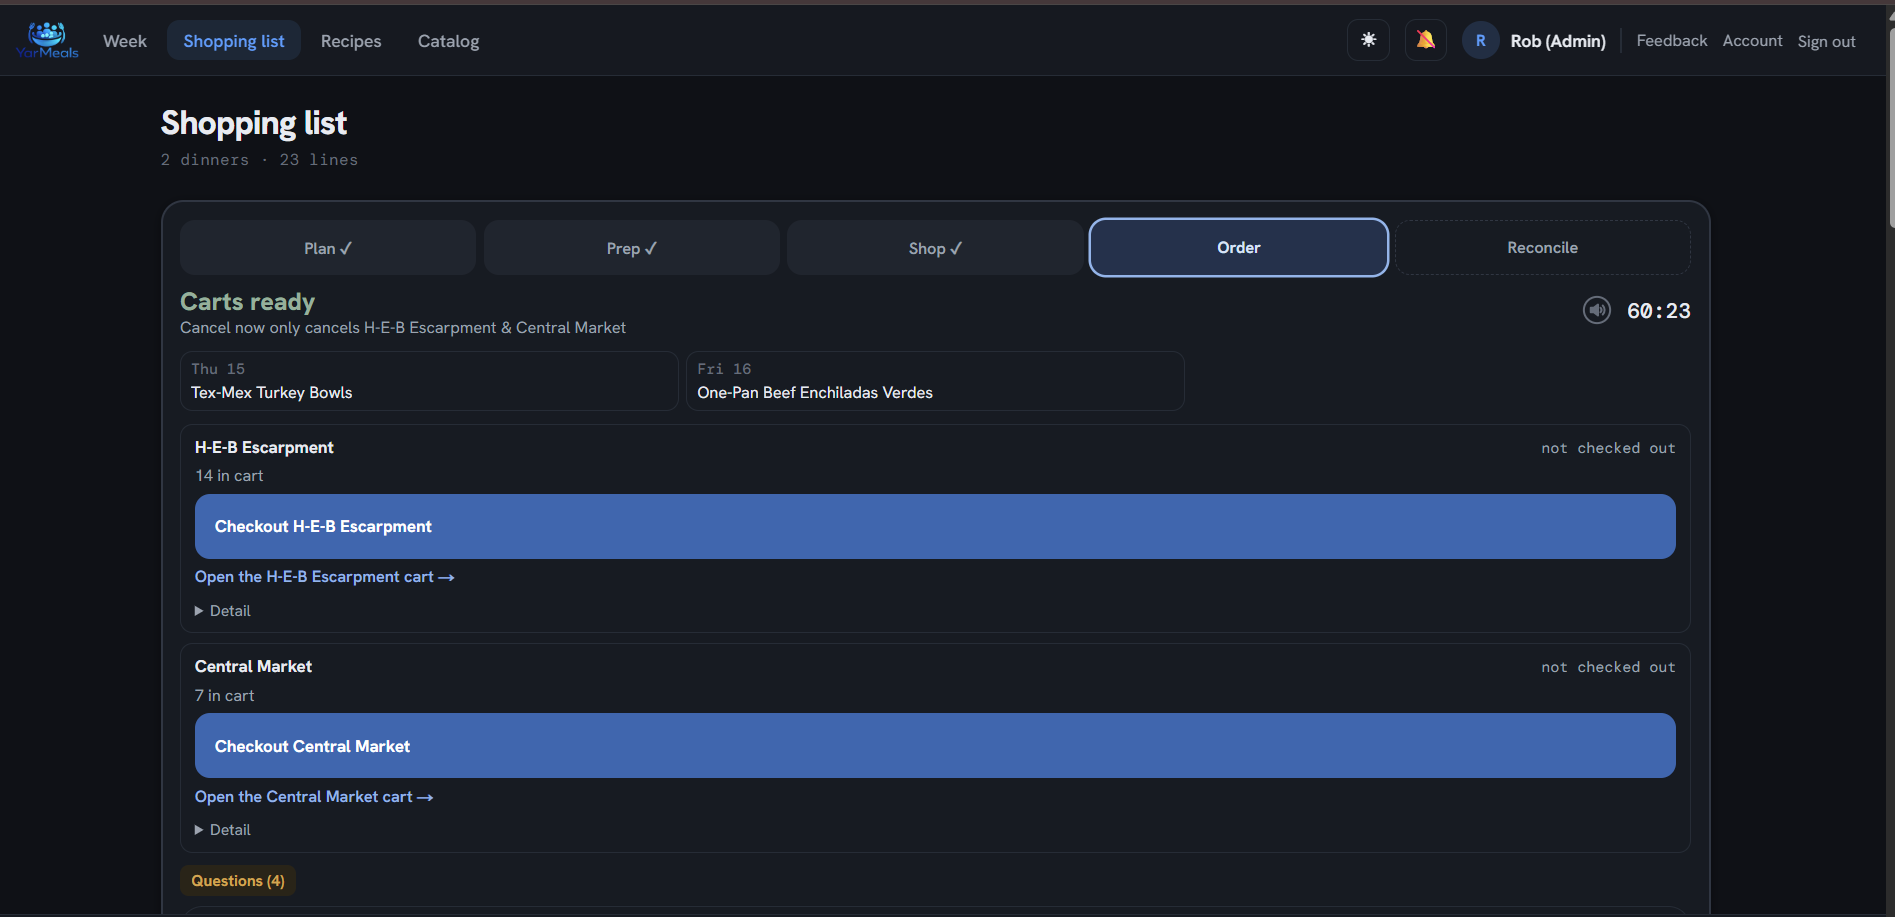Click Sign out

click(x=1826, y=42)
